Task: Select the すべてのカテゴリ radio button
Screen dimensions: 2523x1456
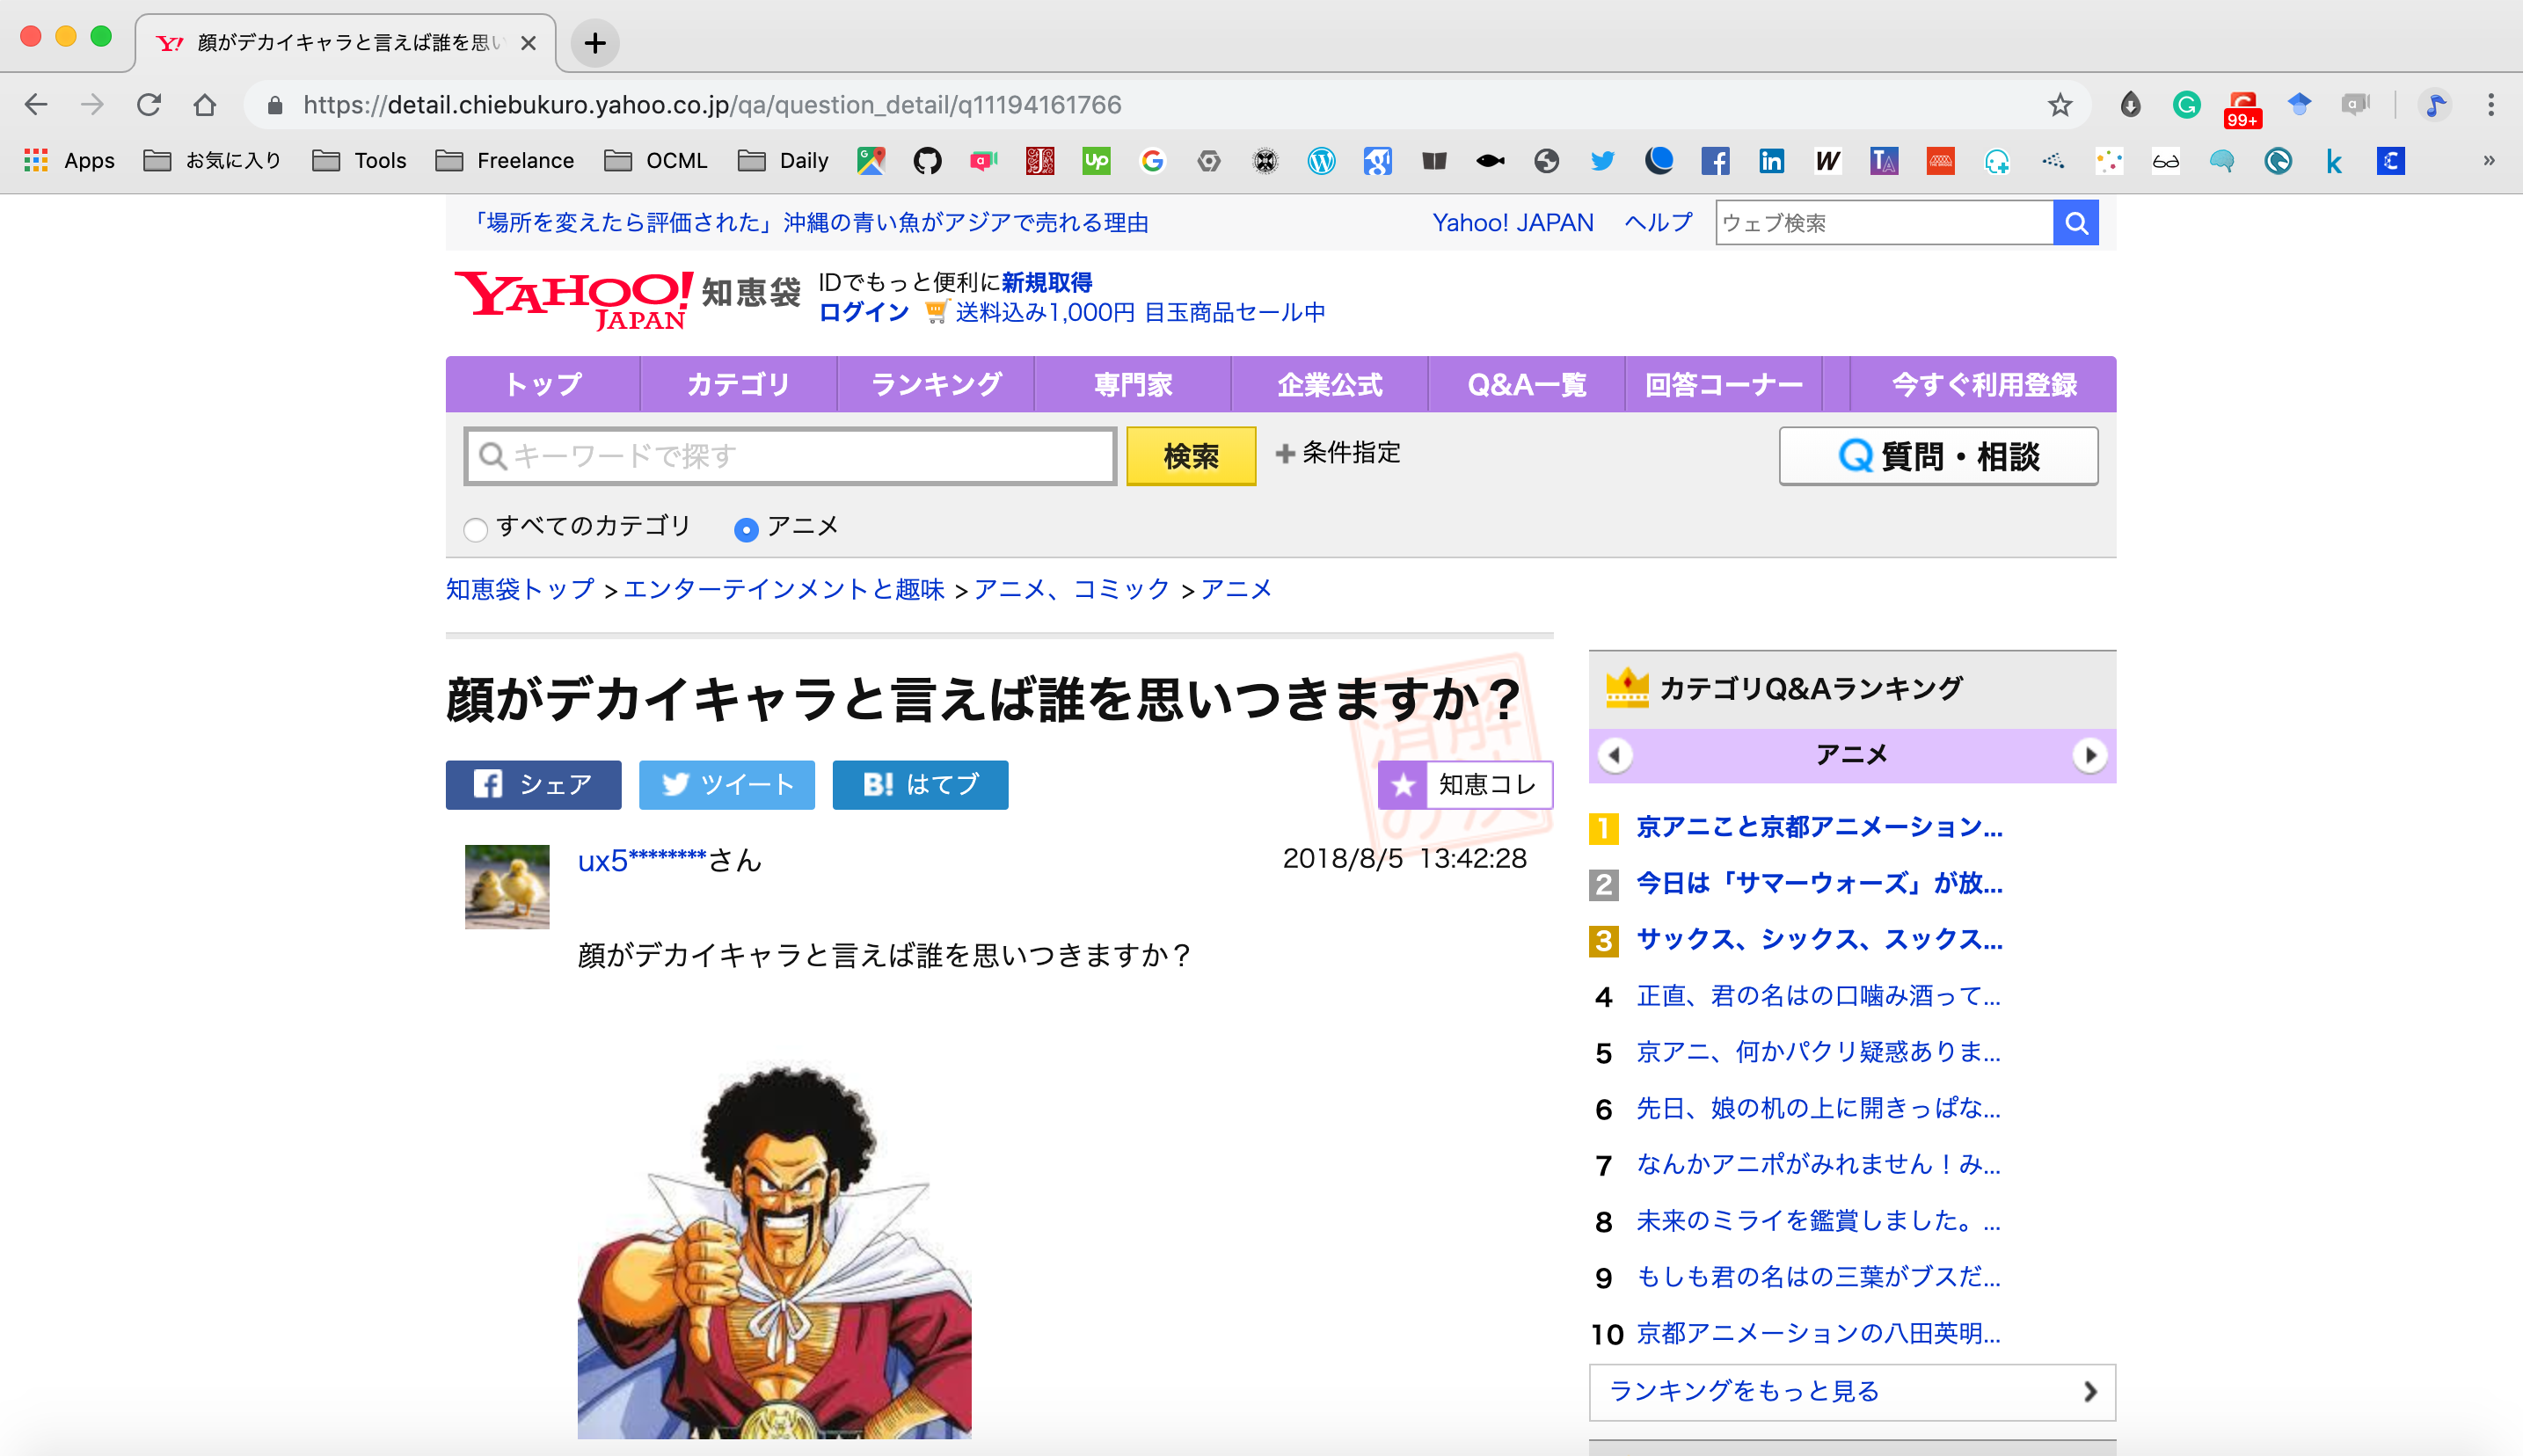Action: pos(476,529)
